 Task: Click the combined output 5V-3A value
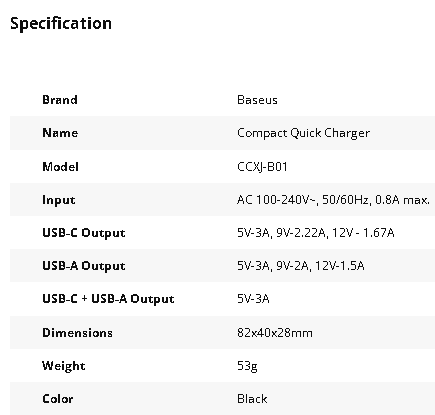[253, 299]
